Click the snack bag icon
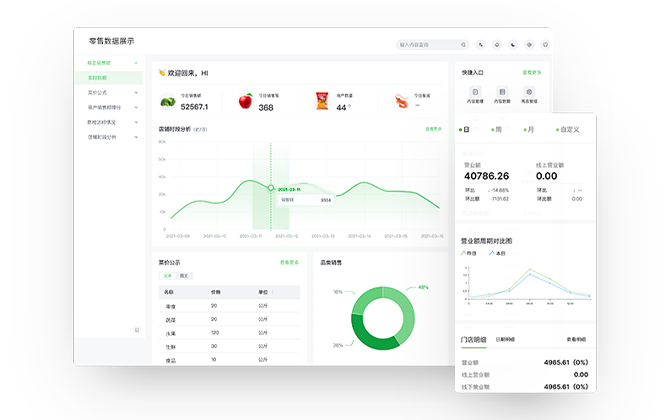Image resolution: width=670 pixels, height=420 pixels. point(323,101)
